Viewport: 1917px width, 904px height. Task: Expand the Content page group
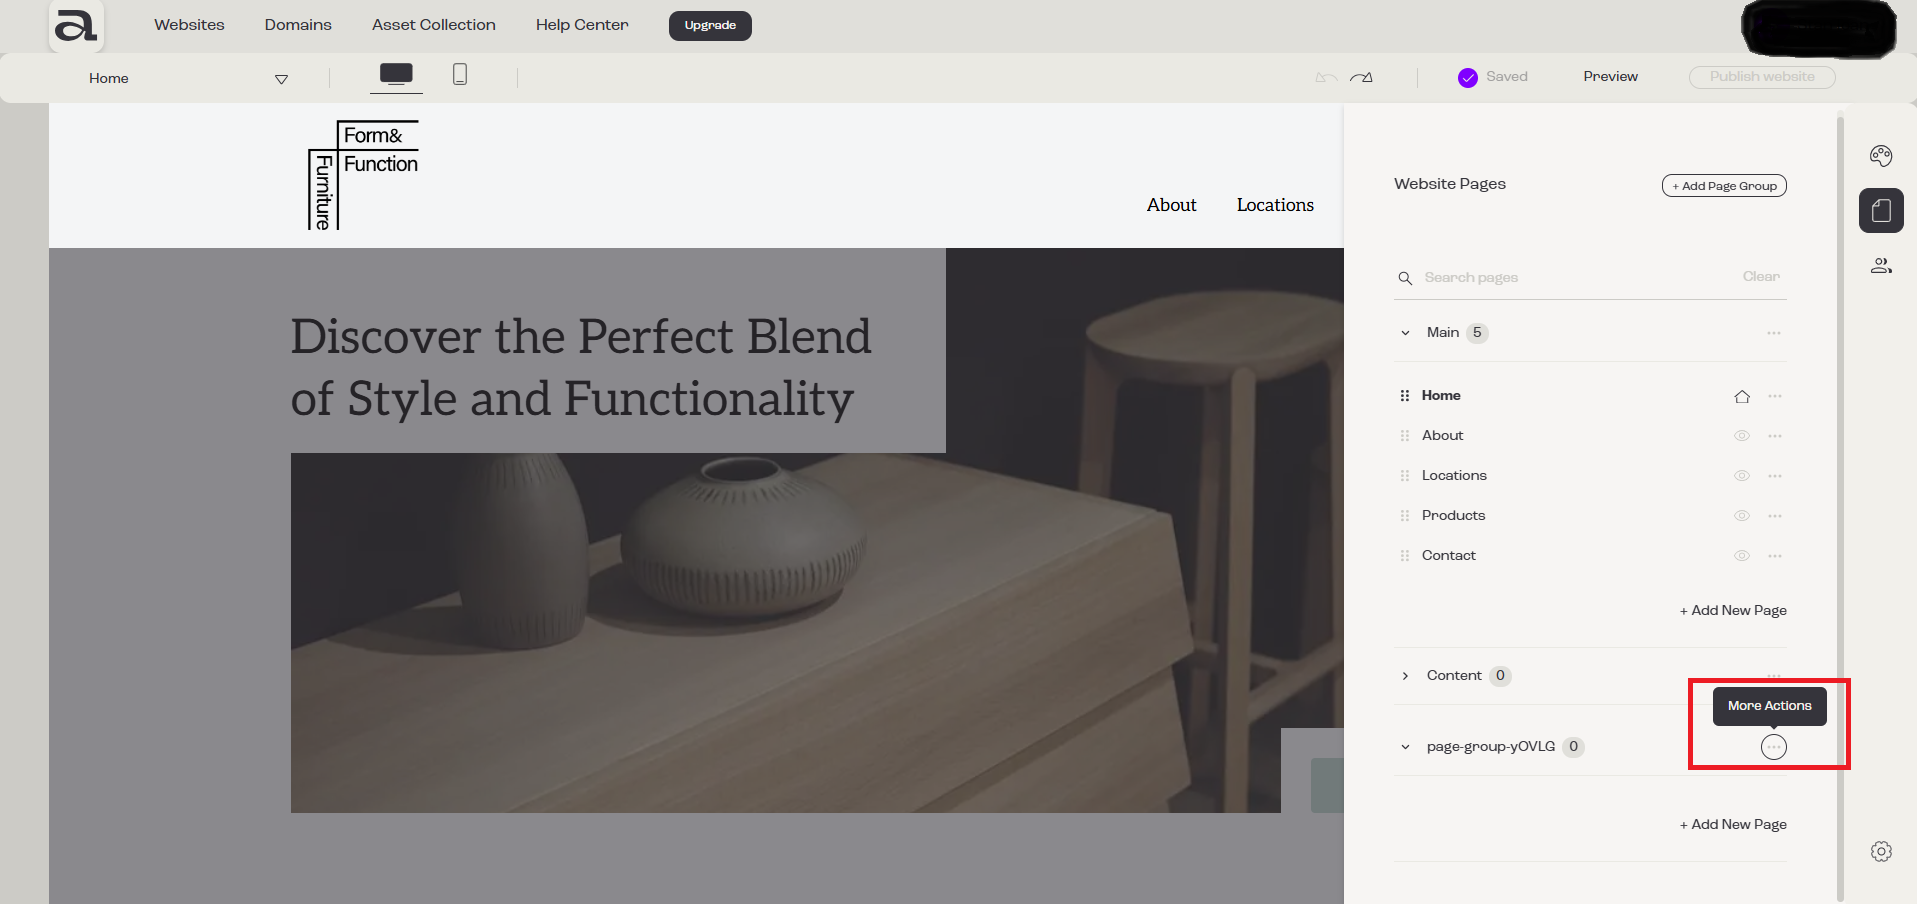click(1405, 676)
